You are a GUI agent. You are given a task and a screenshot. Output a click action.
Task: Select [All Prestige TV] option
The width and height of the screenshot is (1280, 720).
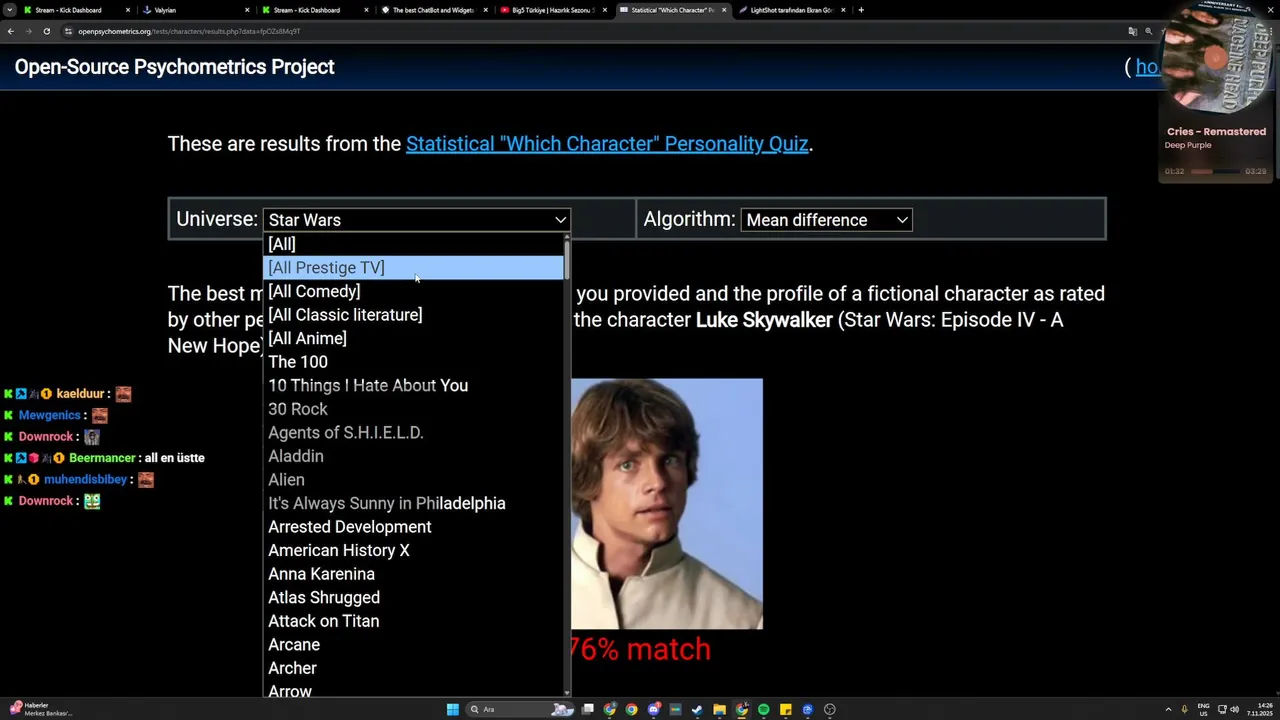click(x=413, y=267)
